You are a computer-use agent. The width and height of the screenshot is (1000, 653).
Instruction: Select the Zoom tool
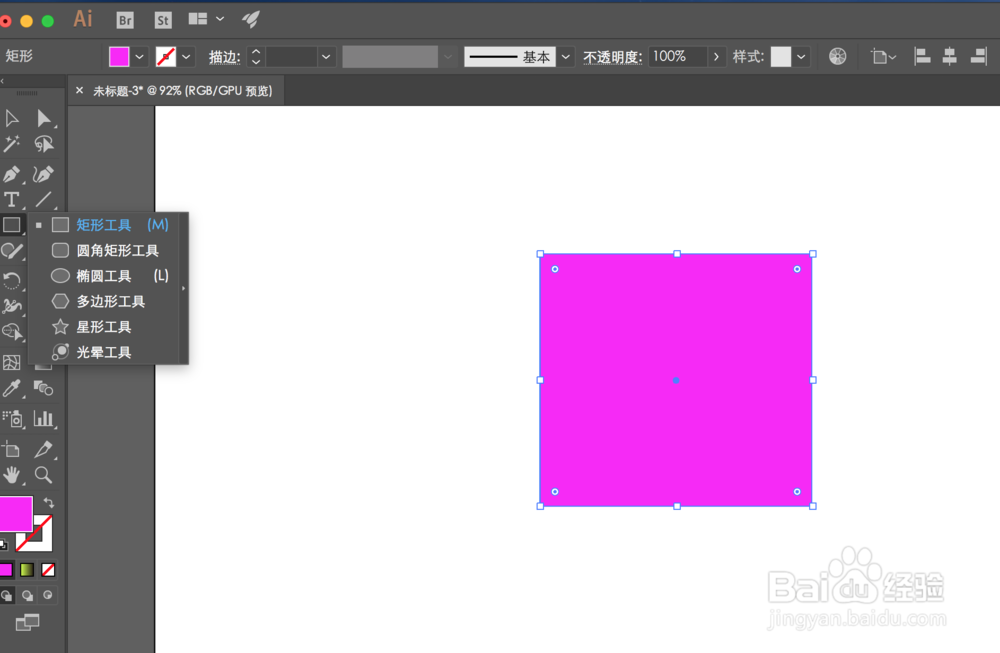click(x=43, y=475)
